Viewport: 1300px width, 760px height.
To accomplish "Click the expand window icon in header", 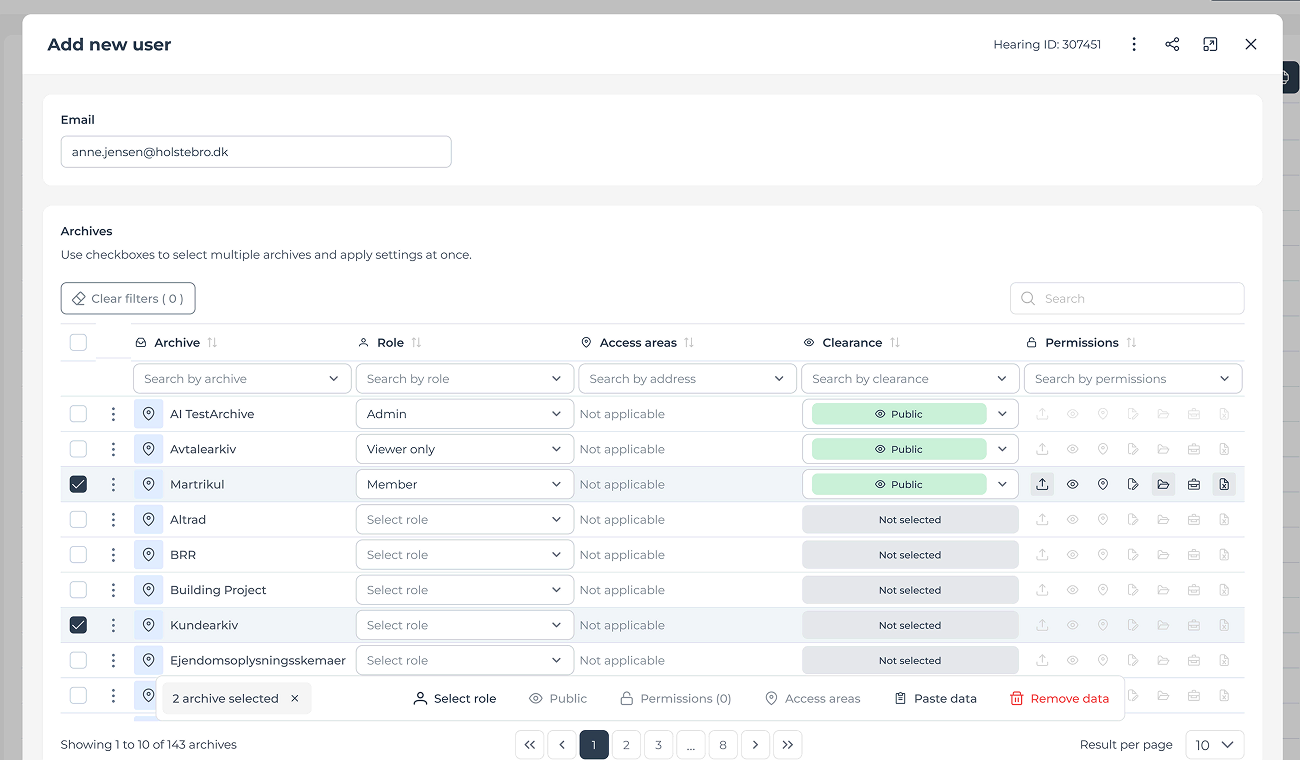I will pyautogui.click(x=1210, y=44).
